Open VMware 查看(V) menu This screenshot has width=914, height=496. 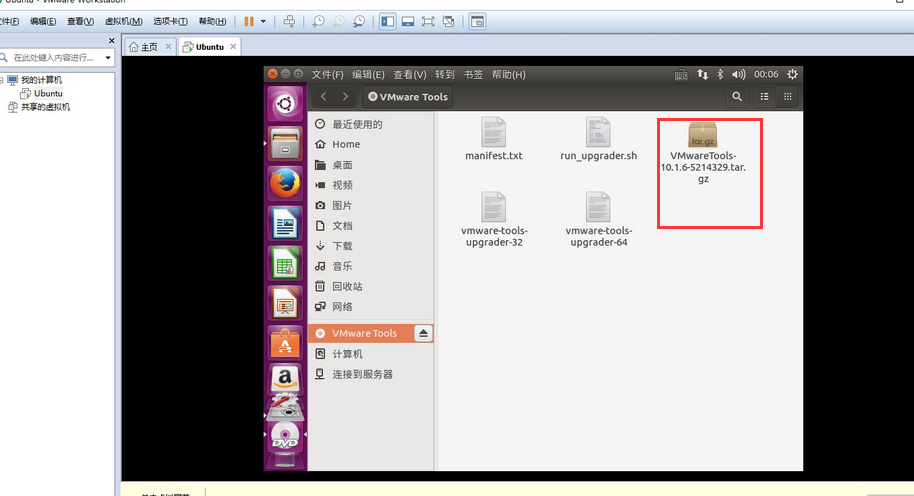[80, 22]
